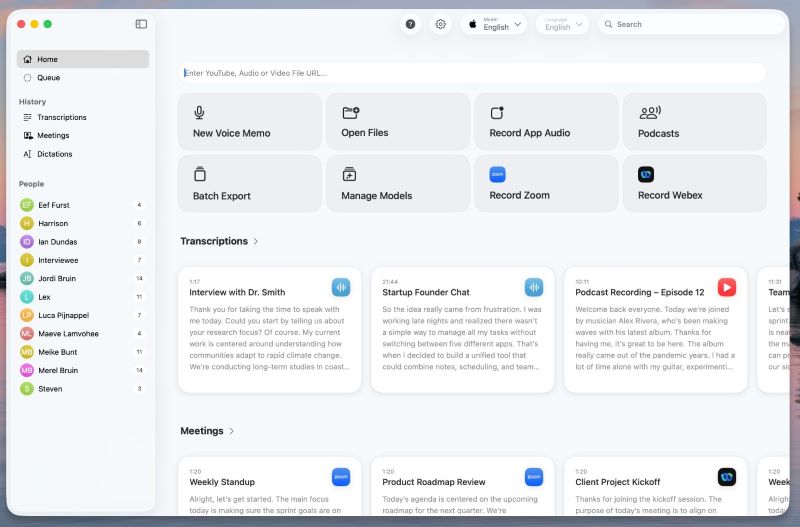
Task: Click the Webex logo on Record Webex
Action: (x=646, y=174)
